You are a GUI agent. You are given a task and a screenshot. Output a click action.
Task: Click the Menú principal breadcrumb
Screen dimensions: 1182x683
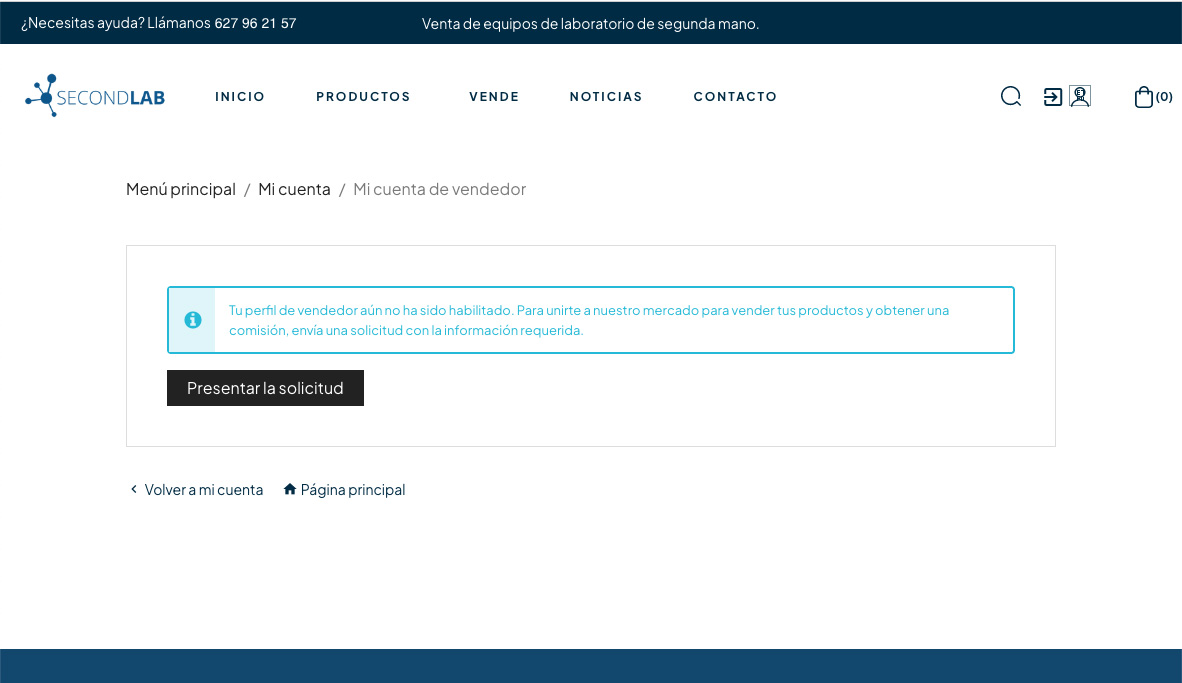coord(181,189)
